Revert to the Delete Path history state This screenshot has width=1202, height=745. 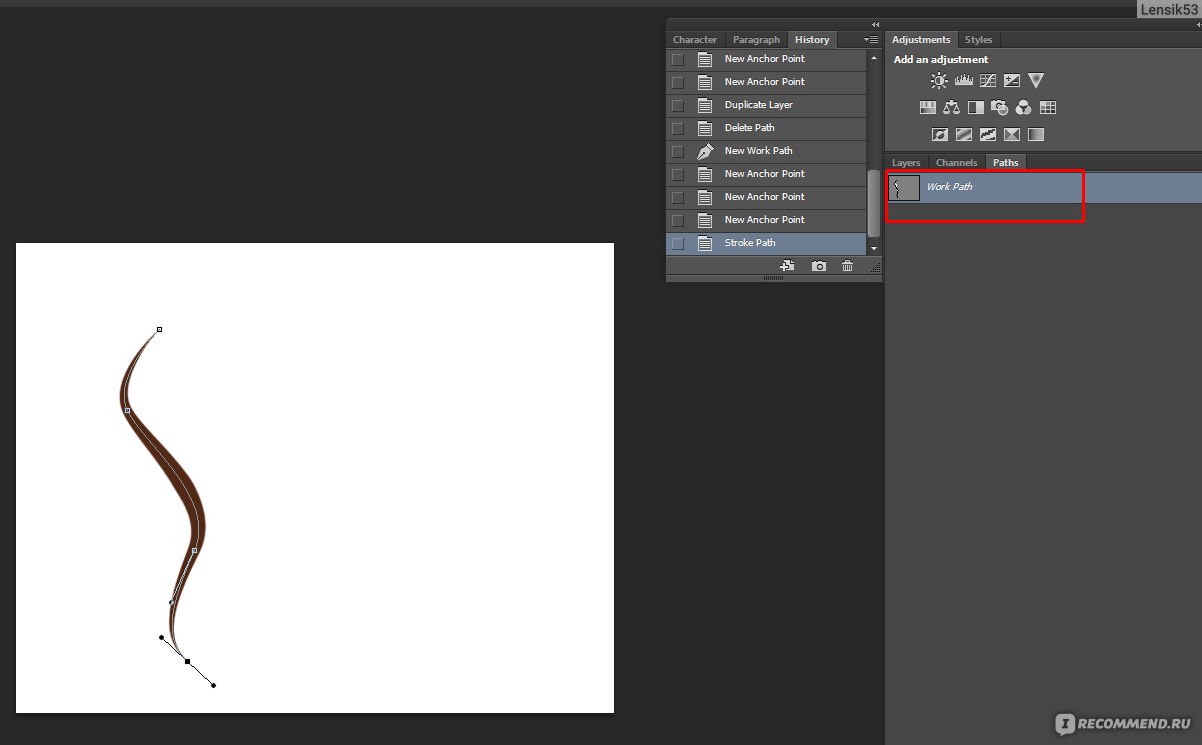click(766, 128)
